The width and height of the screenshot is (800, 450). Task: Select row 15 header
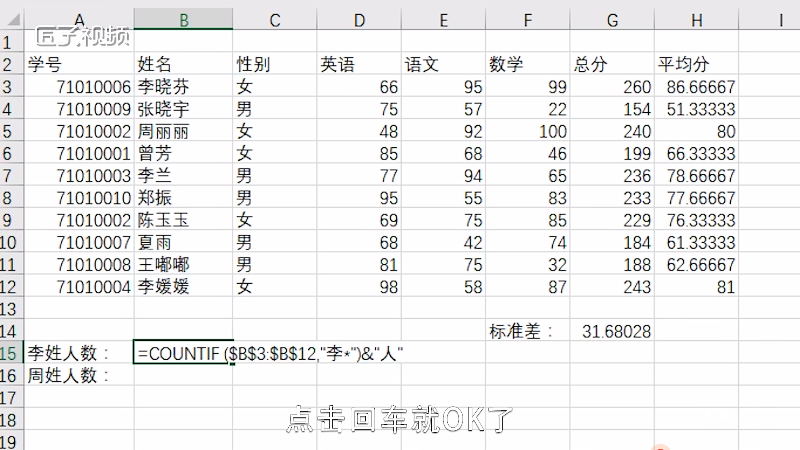(x=10, y=352)
